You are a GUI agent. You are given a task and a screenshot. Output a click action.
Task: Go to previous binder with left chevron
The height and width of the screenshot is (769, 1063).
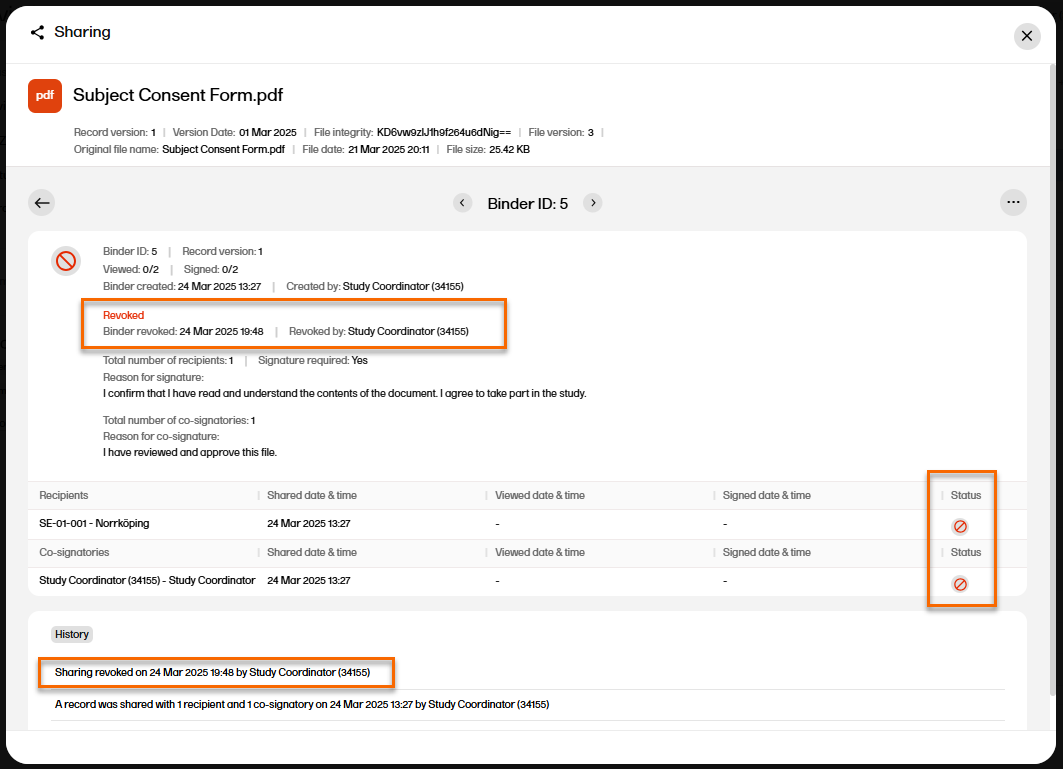[462, 203]
